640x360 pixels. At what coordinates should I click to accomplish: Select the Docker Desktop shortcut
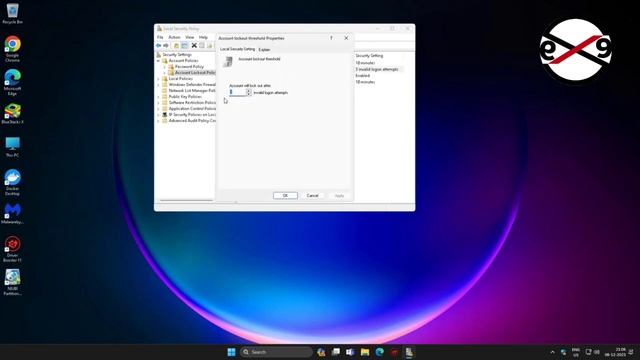[x=12, y=182]
